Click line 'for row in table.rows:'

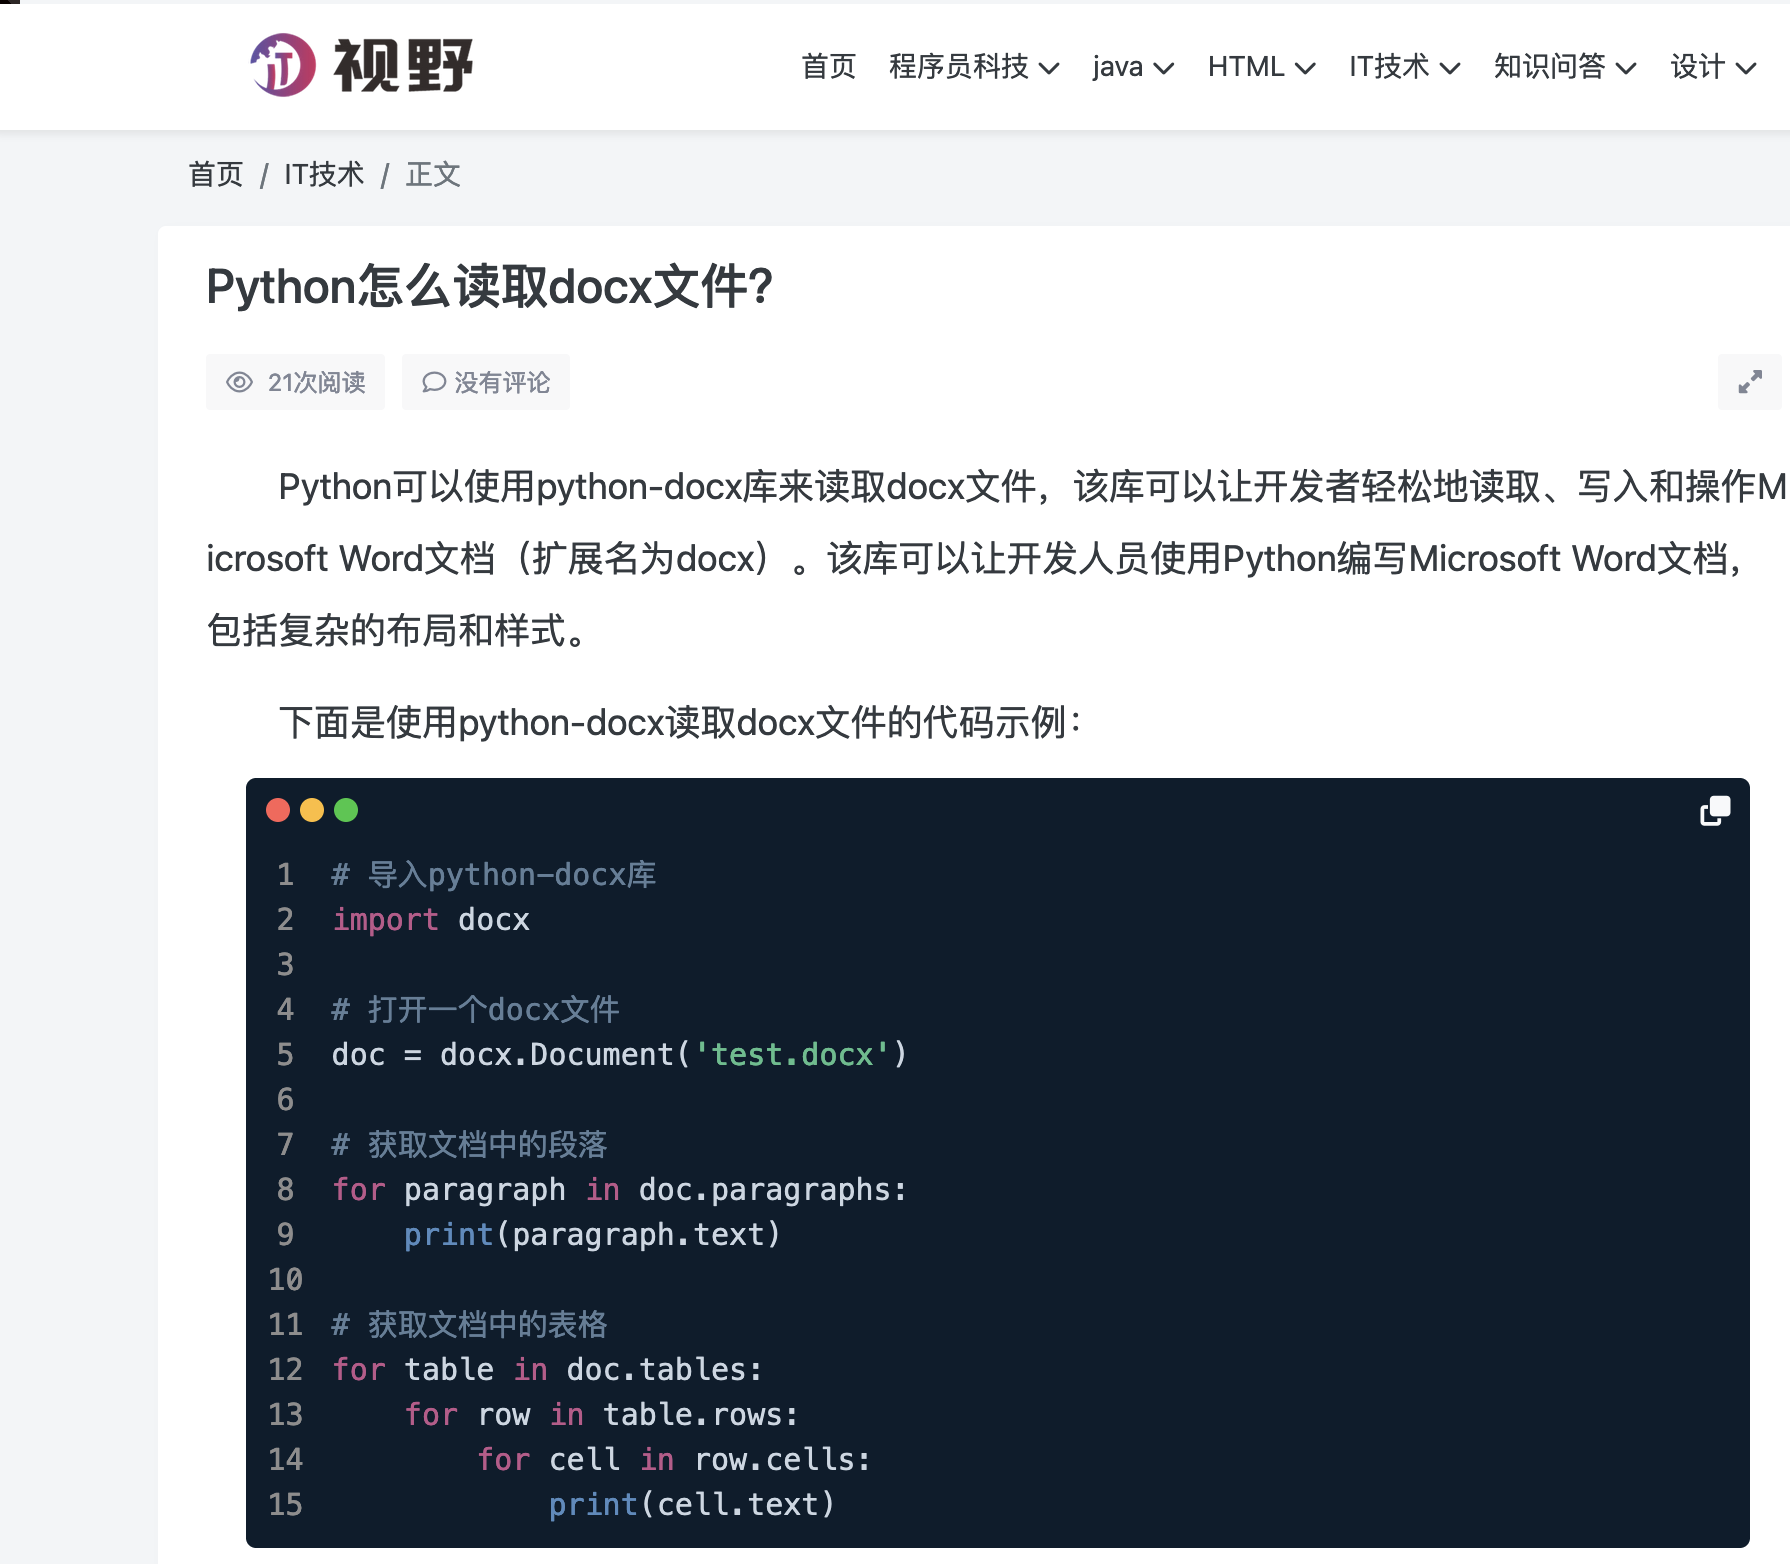602,1415
